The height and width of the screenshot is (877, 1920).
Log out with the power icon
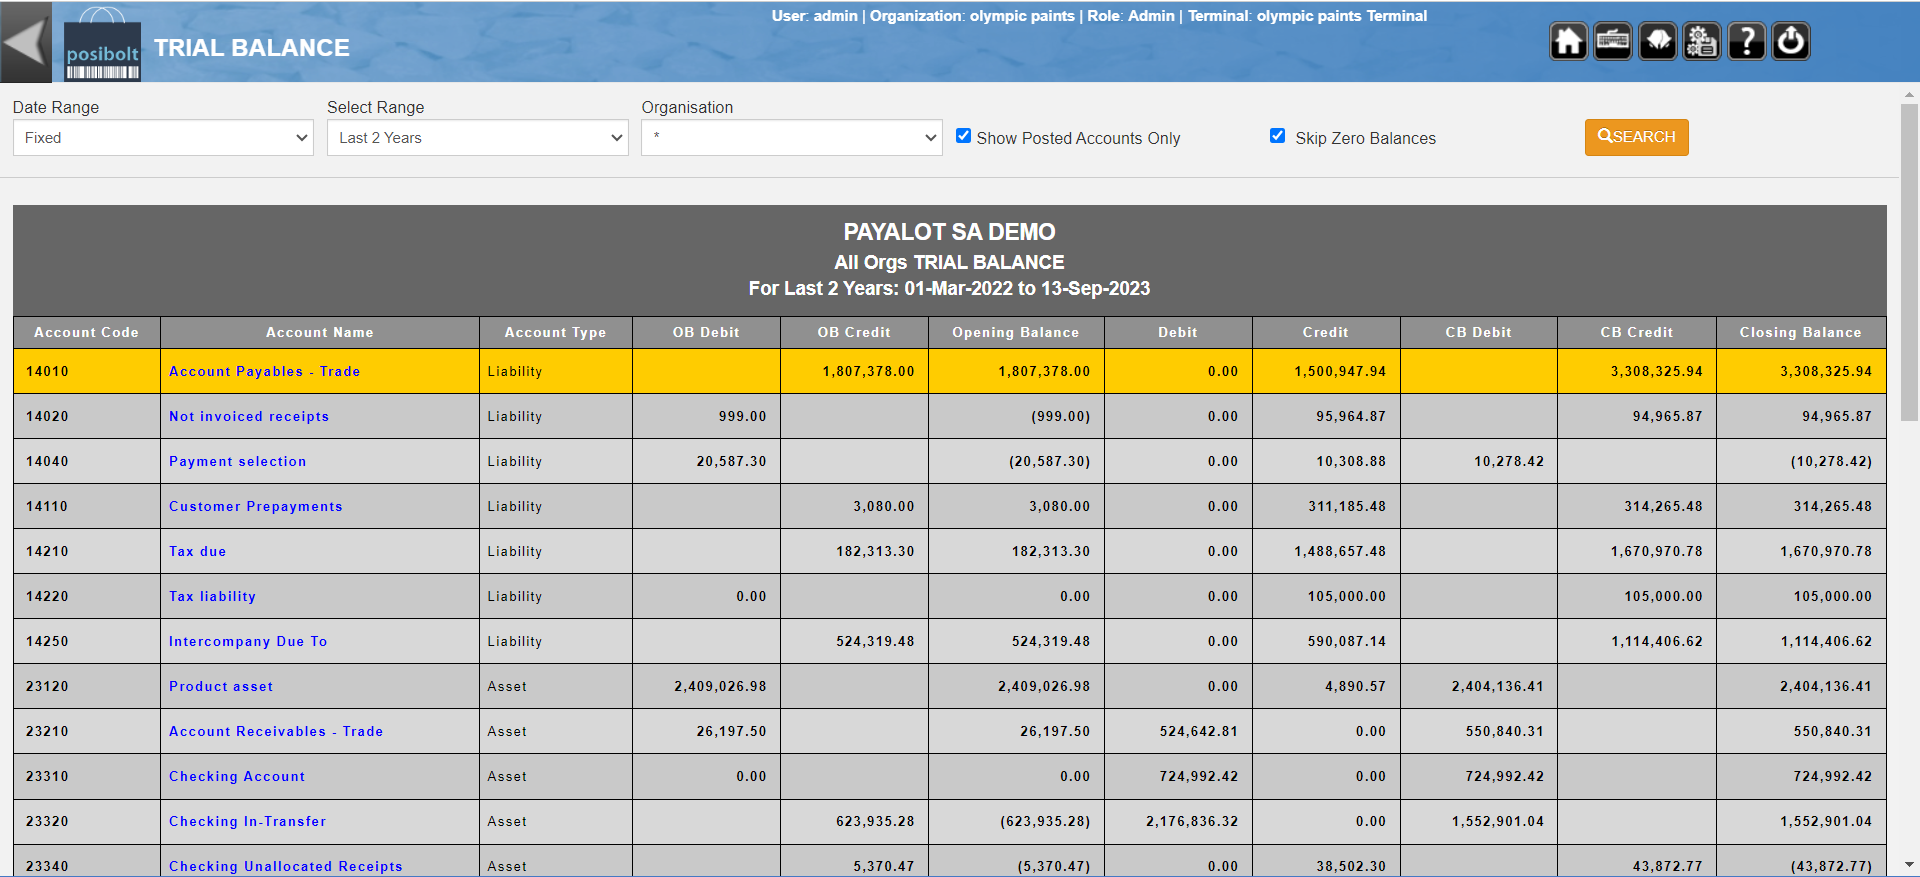click(x=1791, y=42)
